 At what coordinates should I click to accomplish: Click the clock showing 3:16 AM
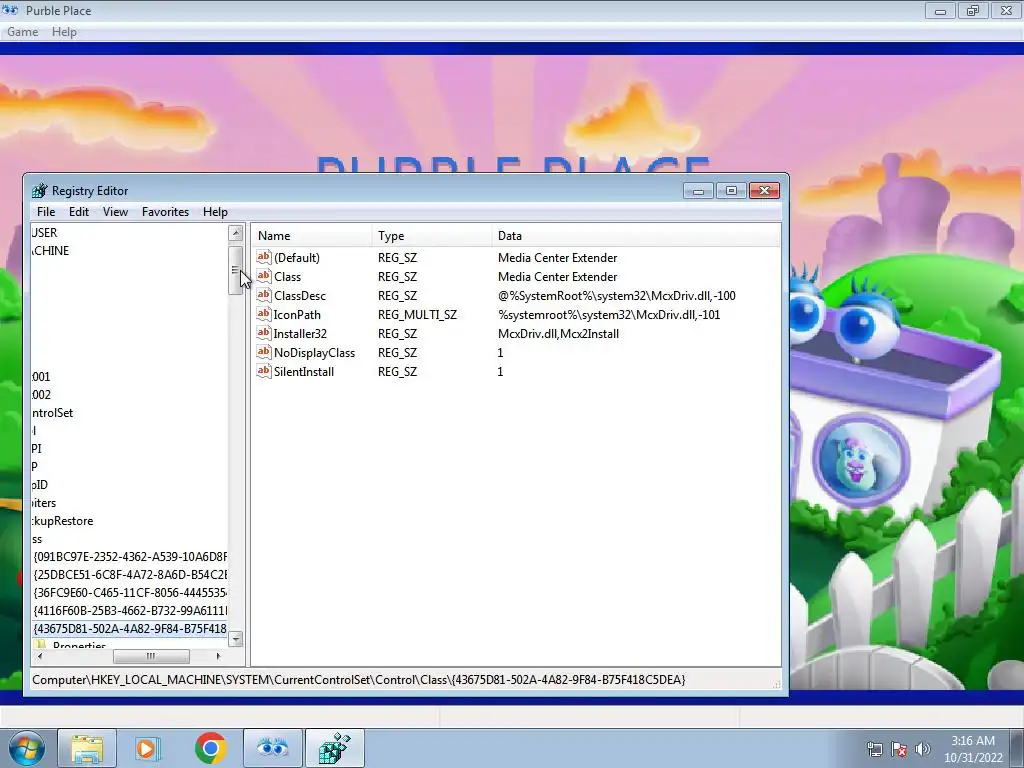(x=972, y=741)
